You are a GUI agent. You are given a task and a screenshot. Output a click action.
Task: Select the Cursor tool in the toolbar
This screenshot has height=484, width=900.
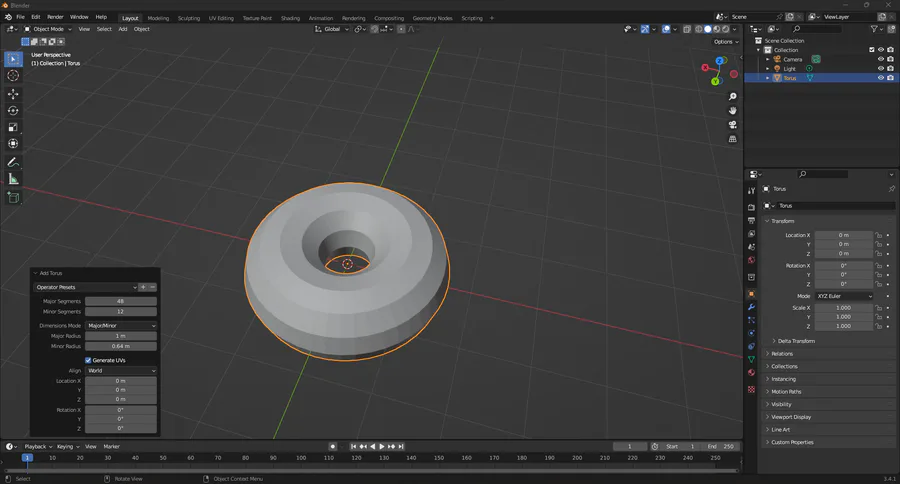[13, 76]
